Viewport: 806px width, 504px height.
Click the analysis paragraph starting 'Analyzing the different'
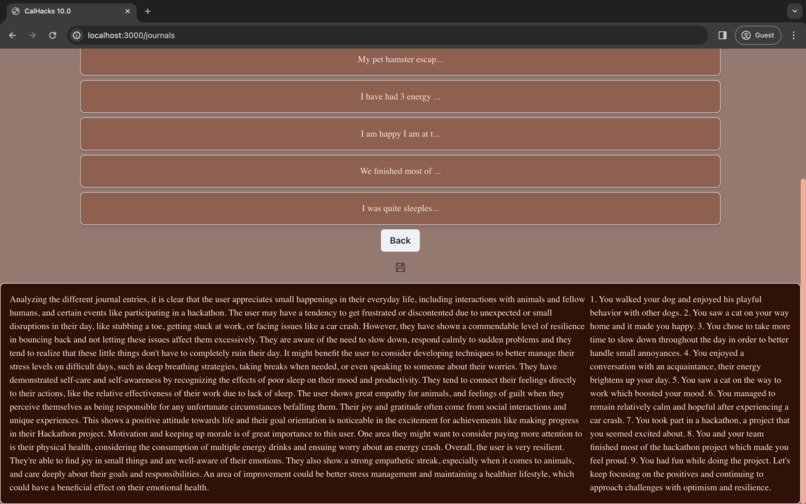297,393
